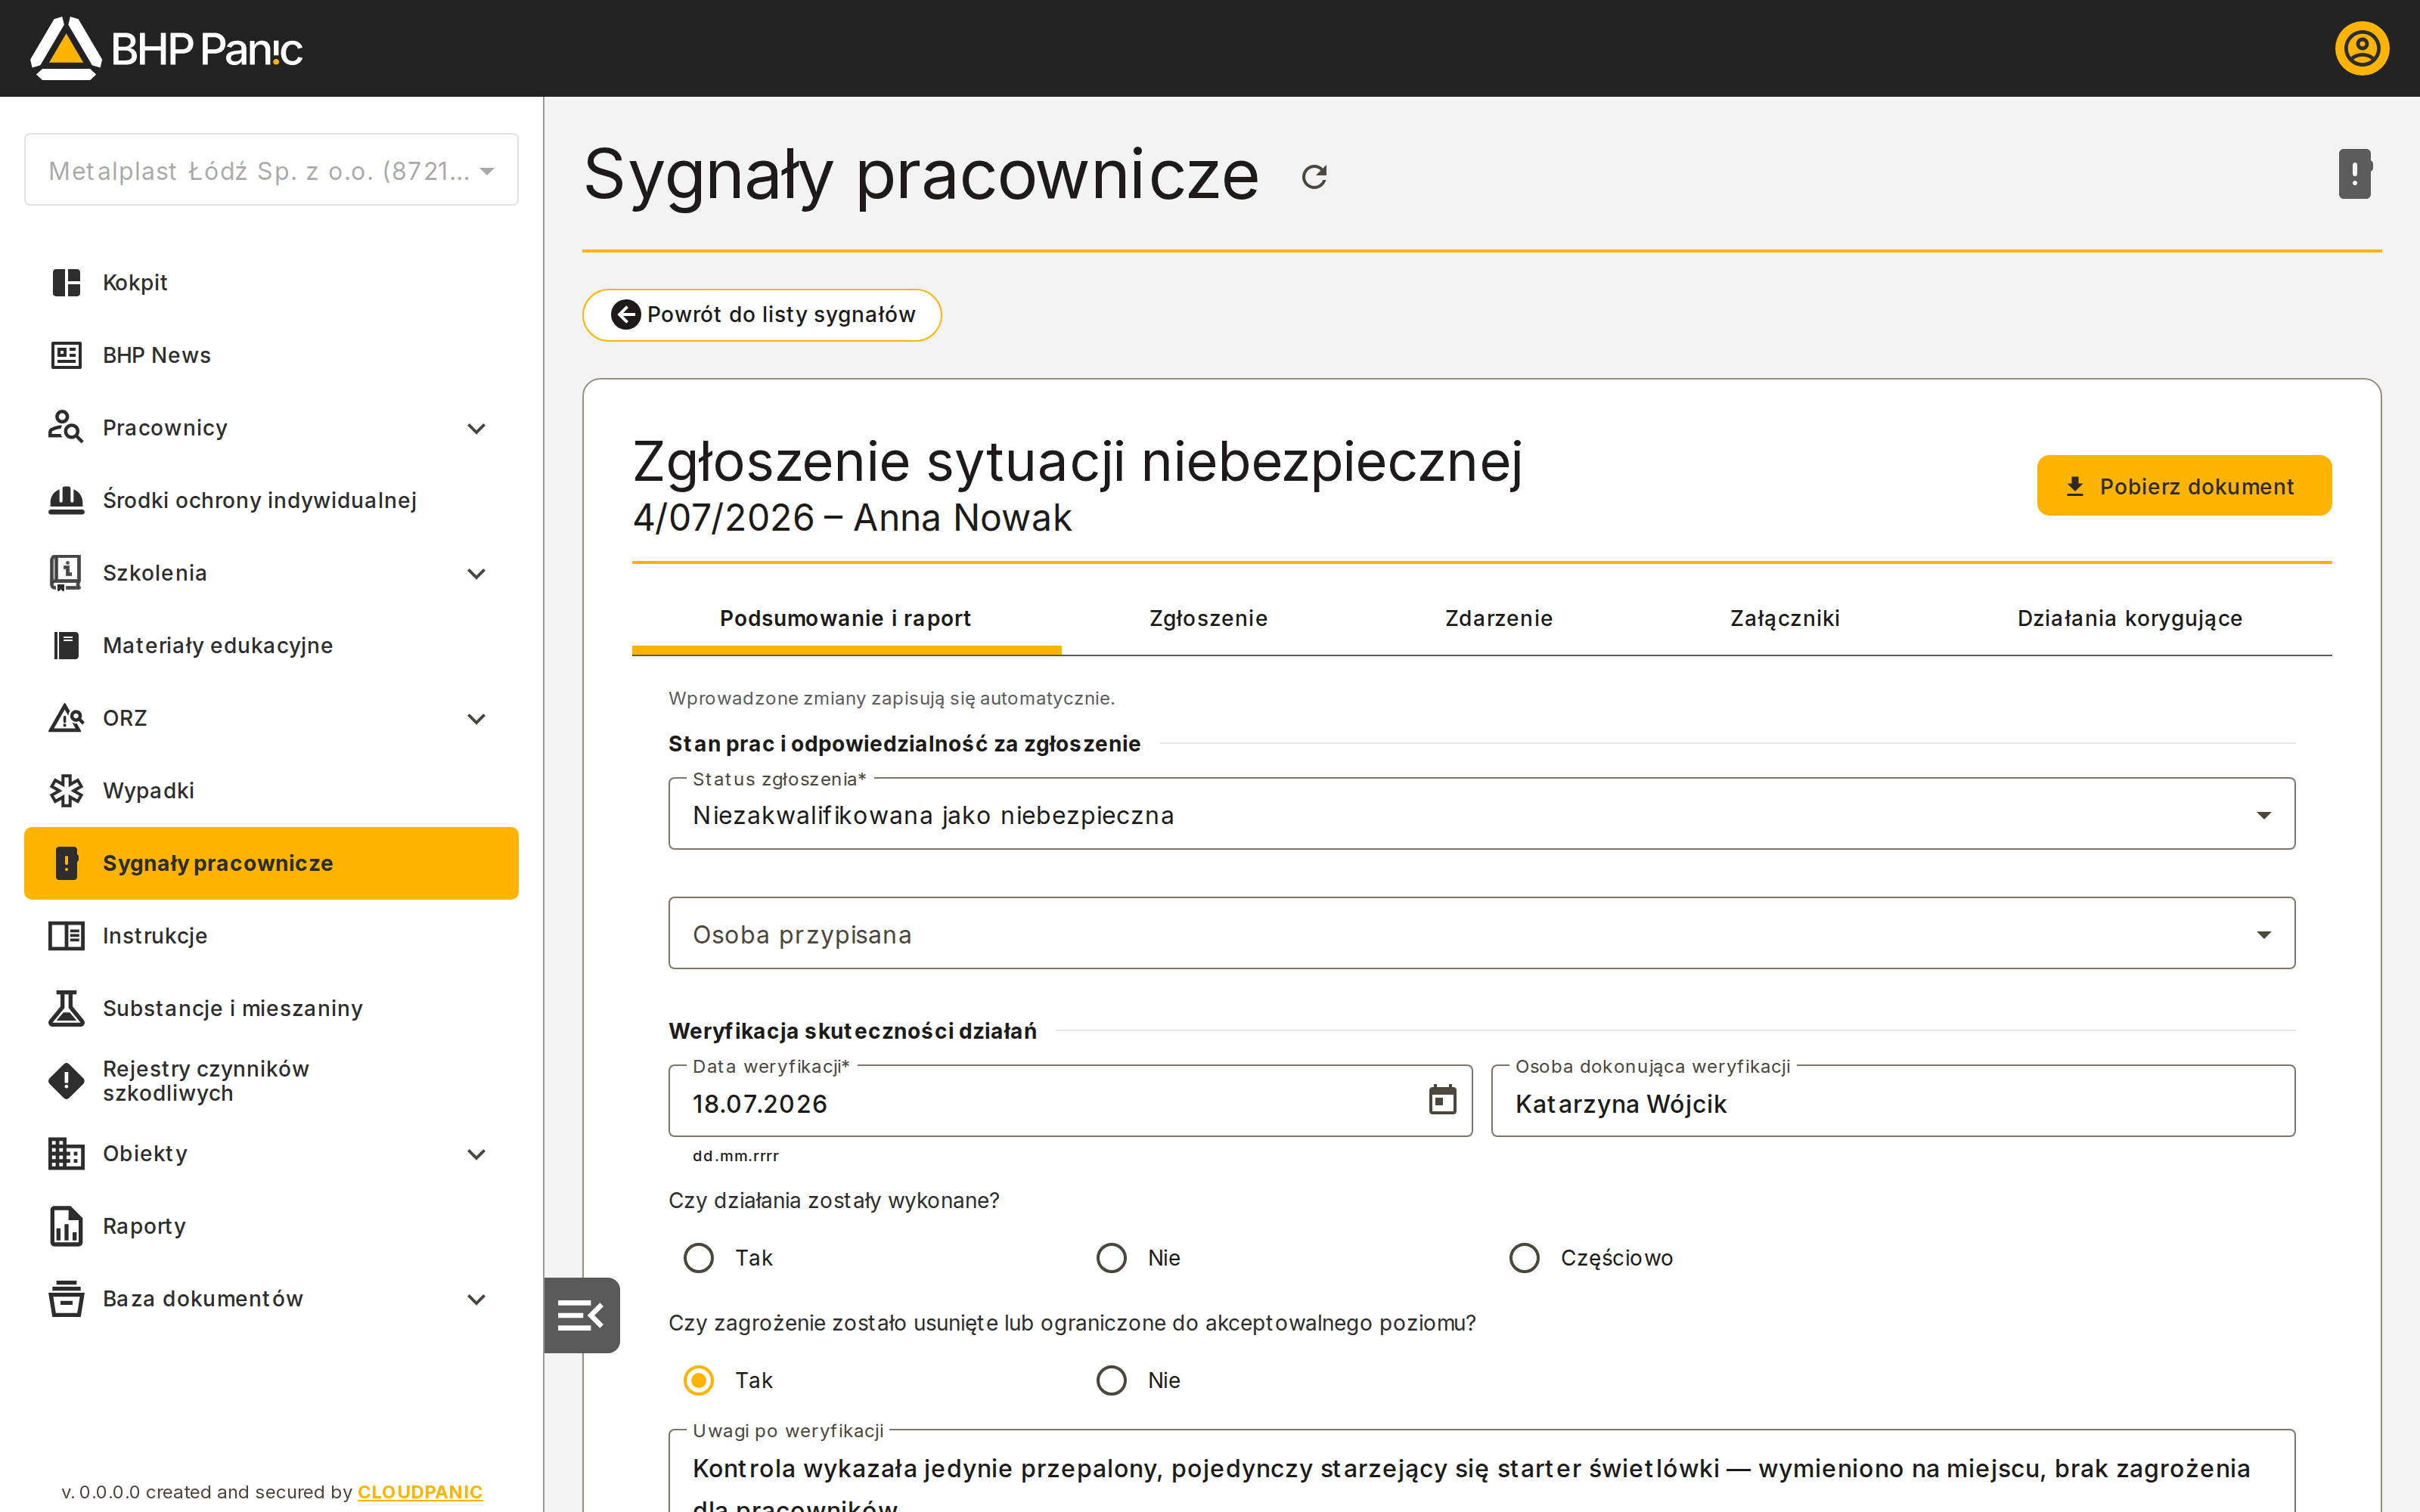This screenshot has height=1512, width=2420.
Task: Select Nie for Czy działania zostały wykonane
Action: (x=1111, y=1258)
